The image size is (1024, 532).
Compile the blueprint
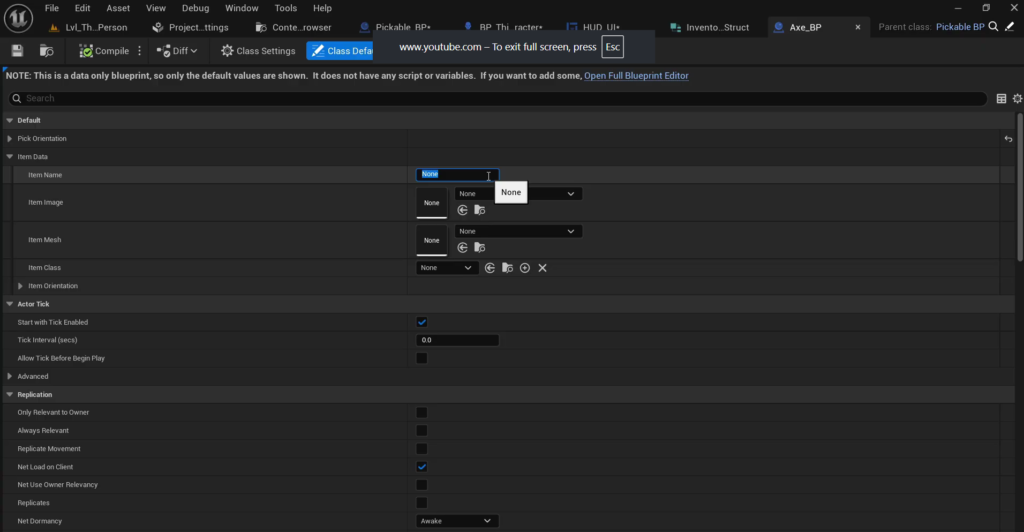coord(104,51)
